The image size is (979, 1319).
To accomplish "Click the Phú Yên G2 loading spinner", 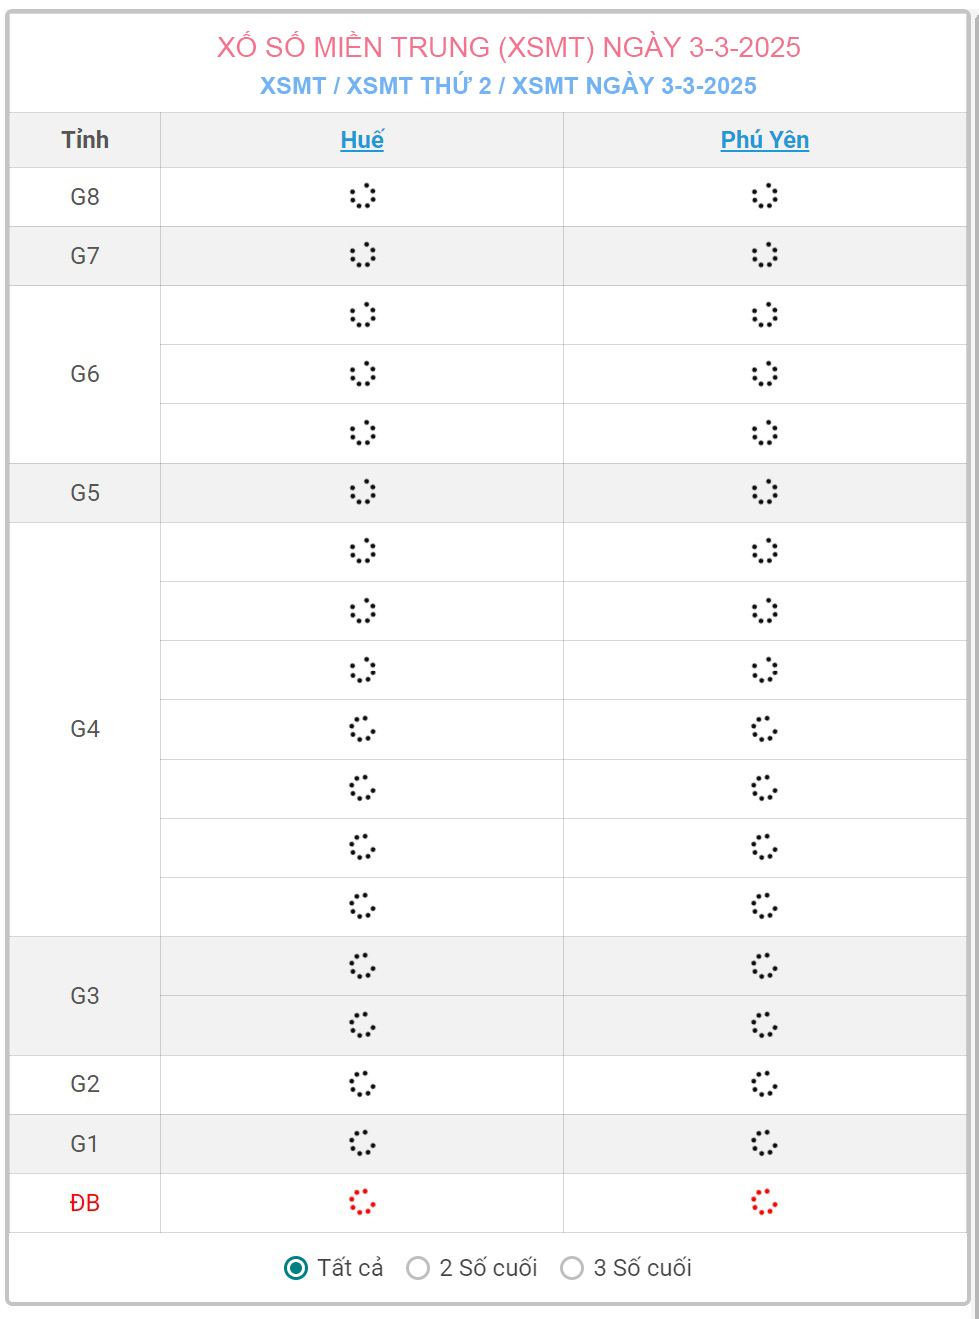I will (x=764, y=1084).
